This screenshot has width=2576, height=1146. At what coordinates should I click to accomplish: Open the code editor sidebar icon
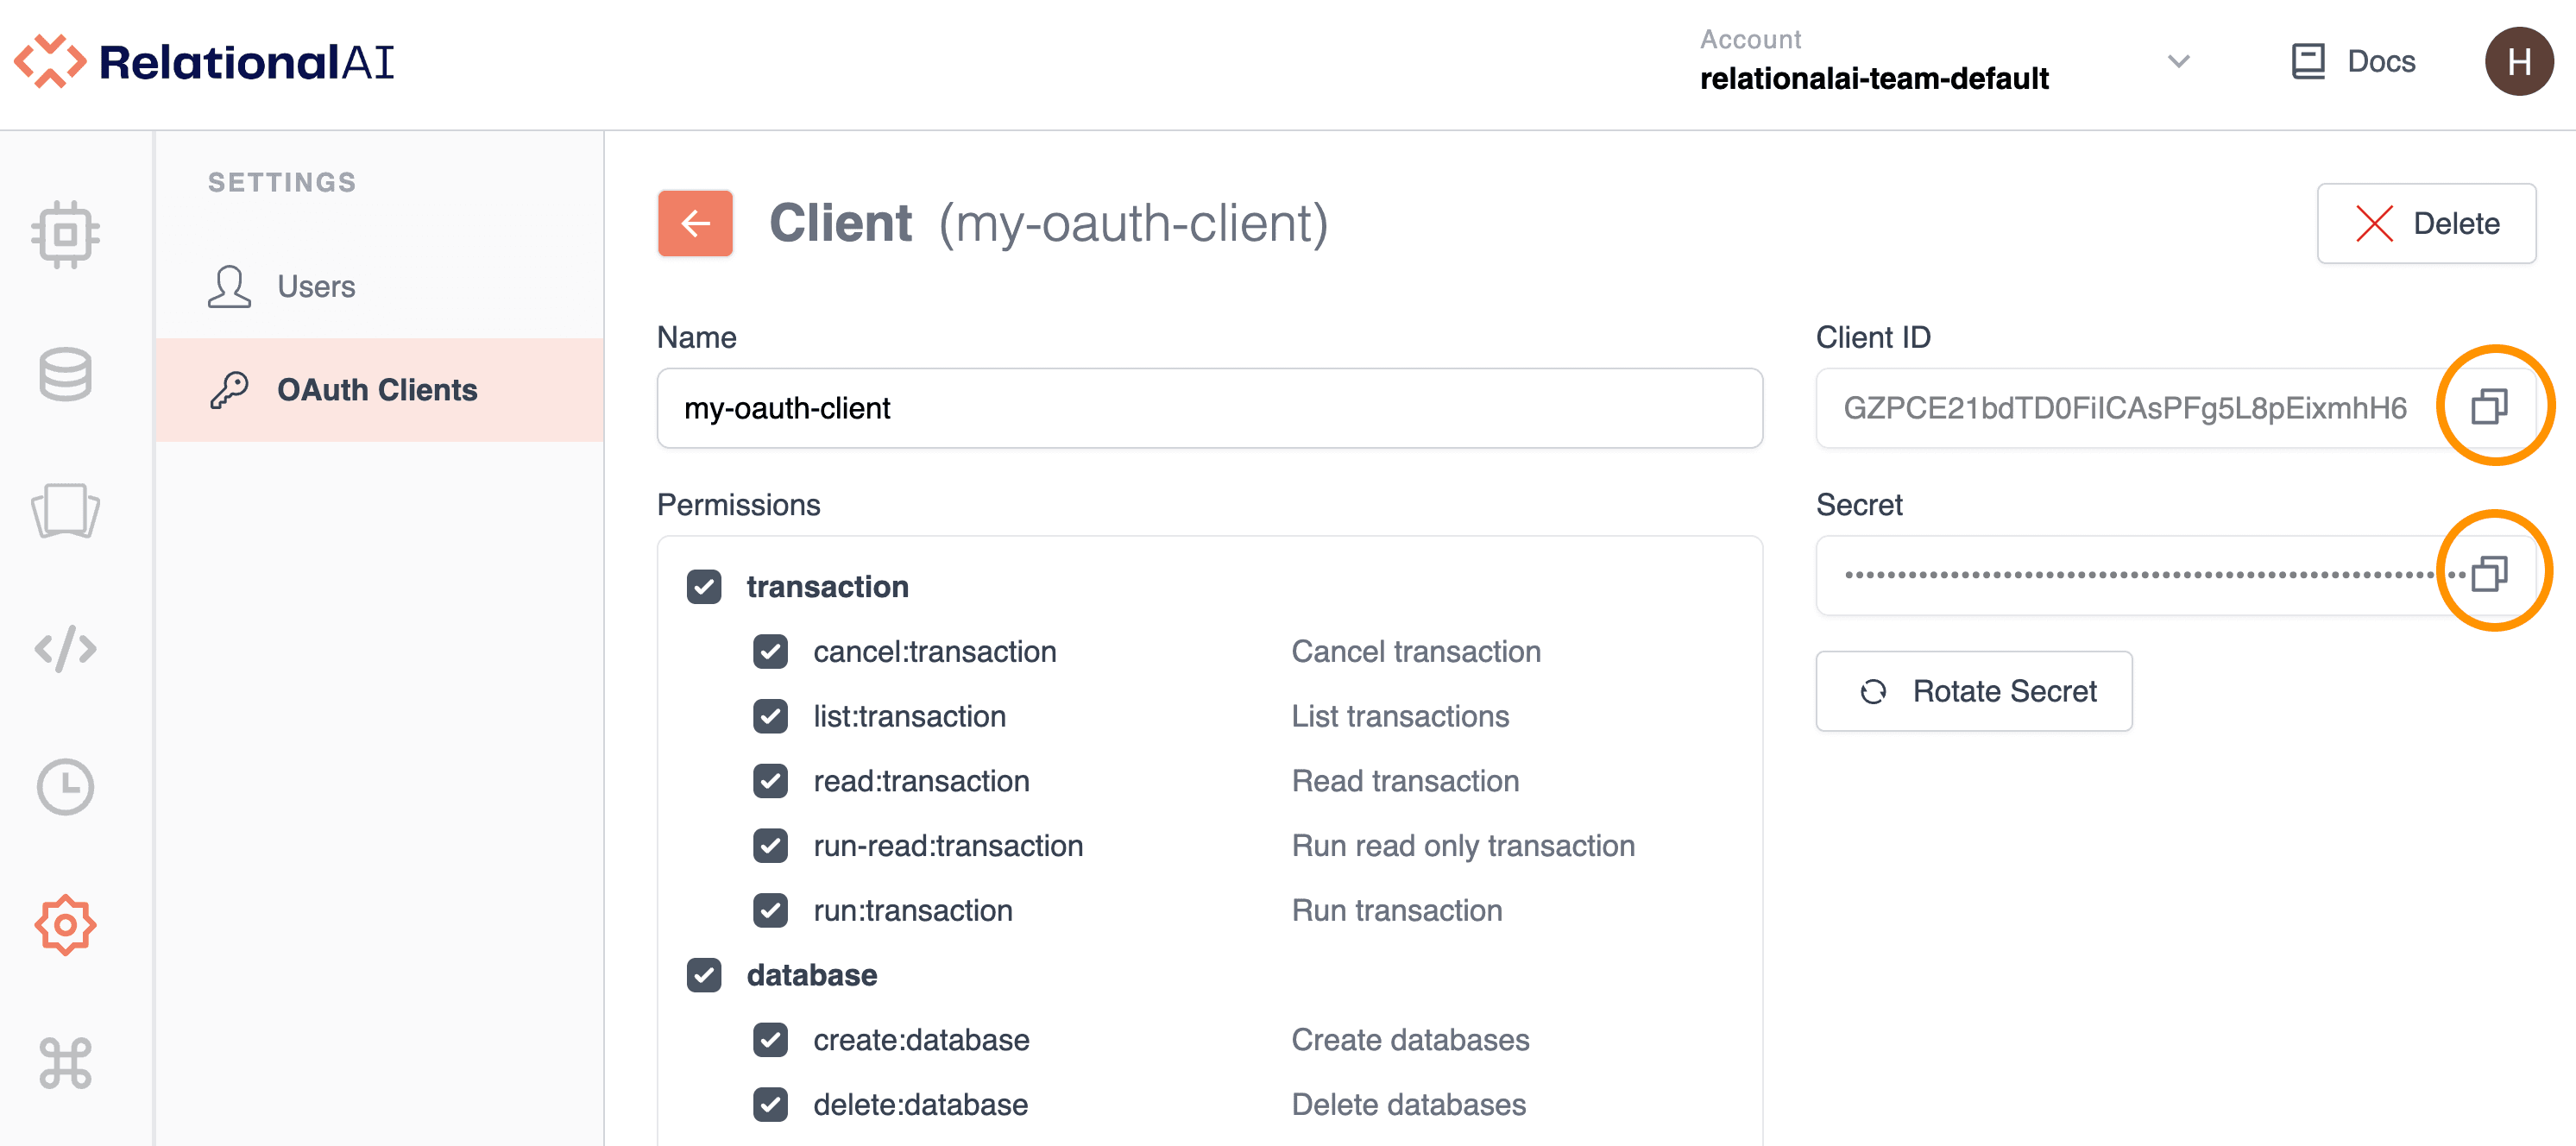(x=65, y=649)
